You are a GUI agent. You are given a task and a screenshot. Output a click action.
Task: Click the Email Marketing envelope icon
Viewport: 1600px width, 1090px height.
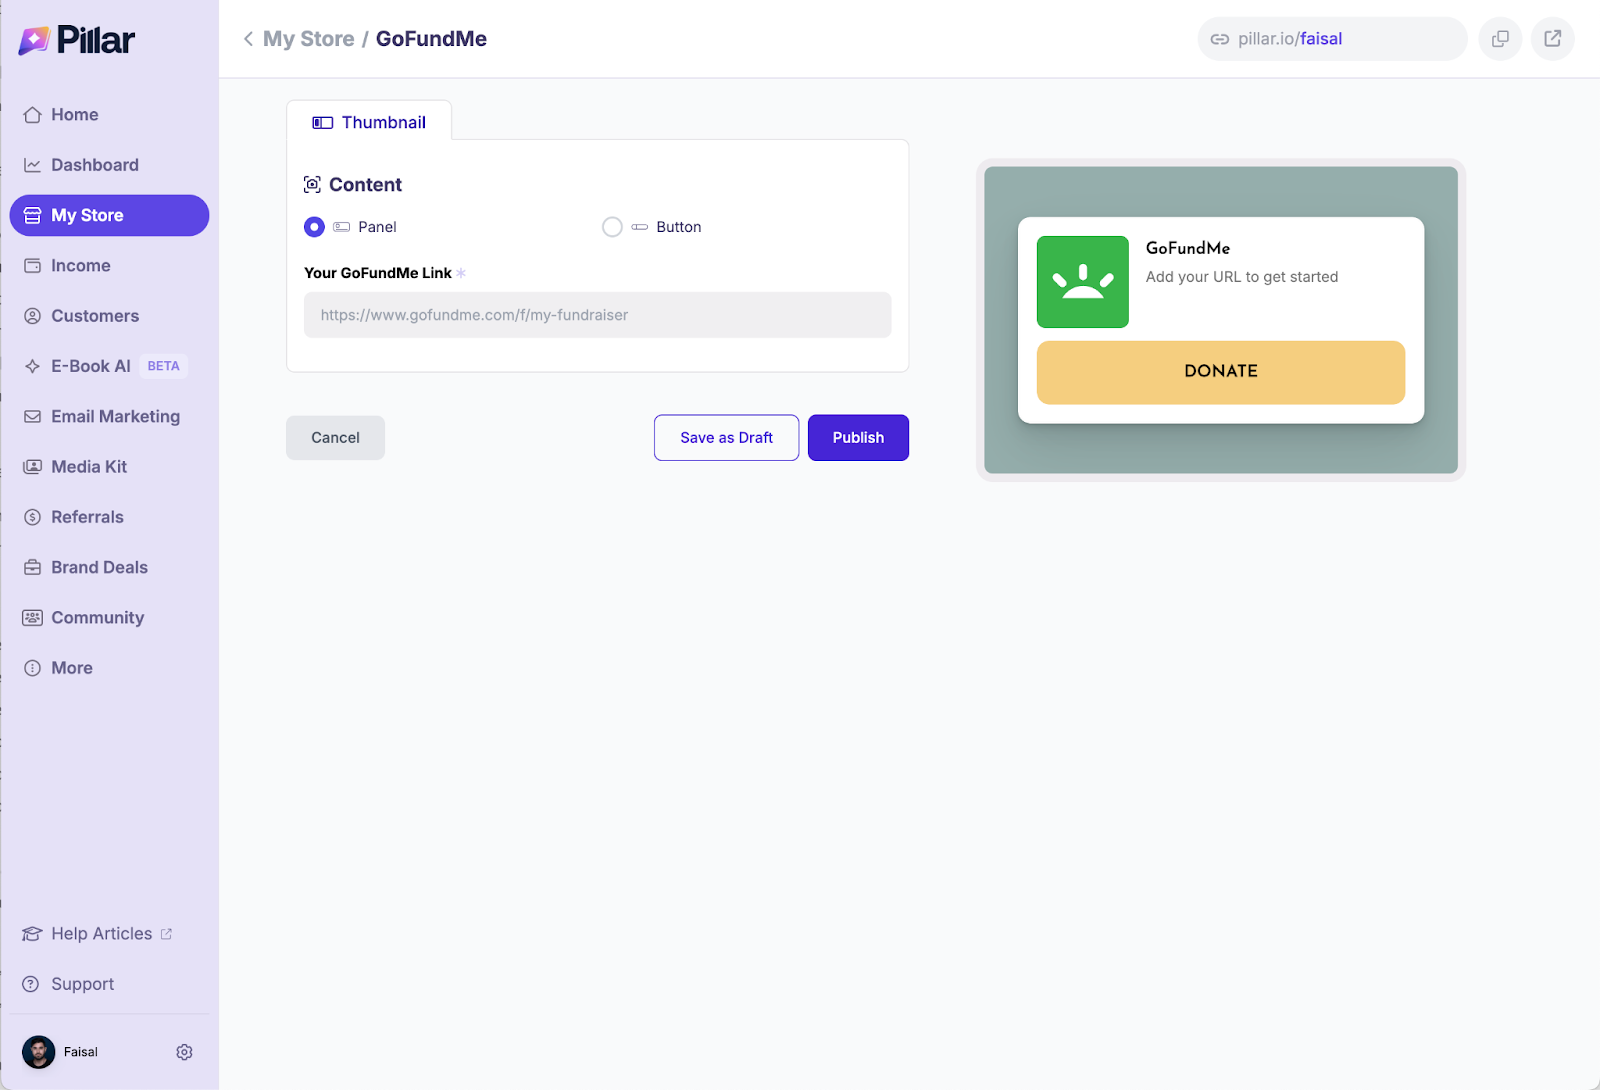32,416
